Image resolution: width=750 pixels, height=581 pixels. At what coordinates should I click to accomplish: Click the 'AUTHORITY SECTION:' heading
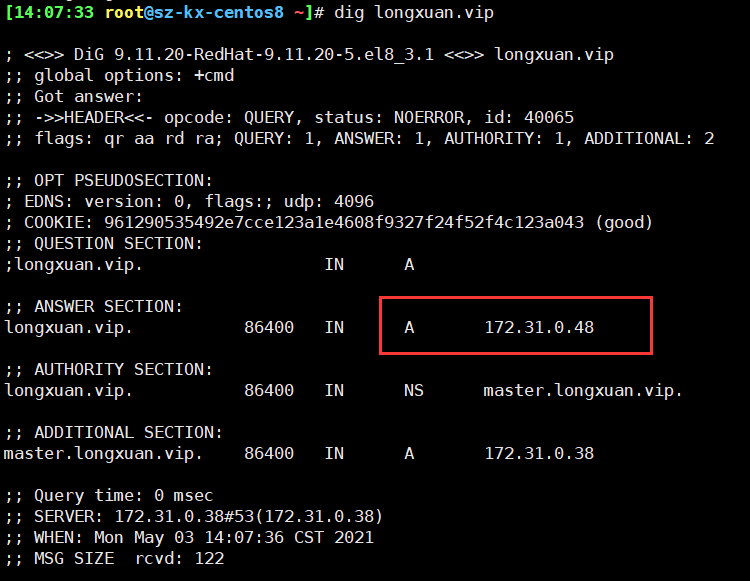(x=123, y=370)
